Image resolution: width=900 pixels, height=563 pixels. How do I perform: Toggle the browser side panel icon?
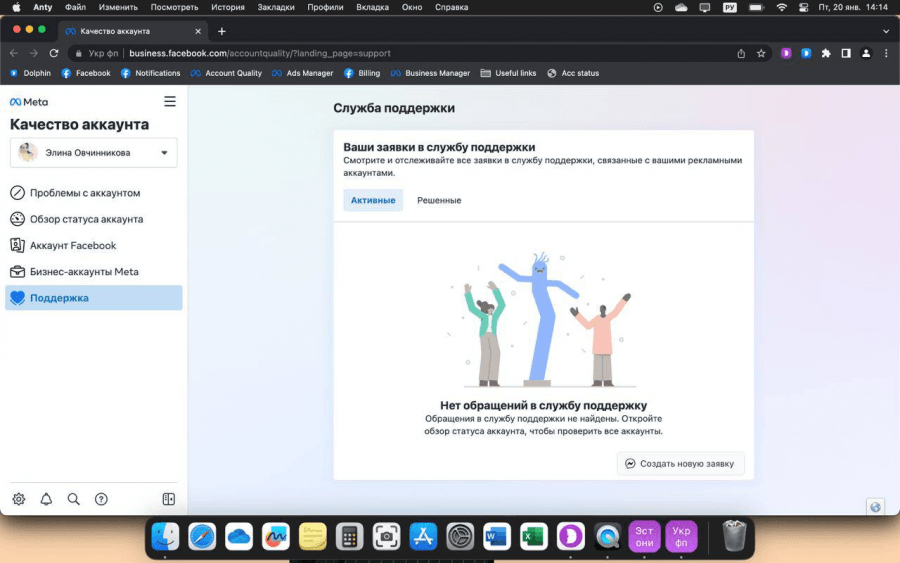pos(846,53)
